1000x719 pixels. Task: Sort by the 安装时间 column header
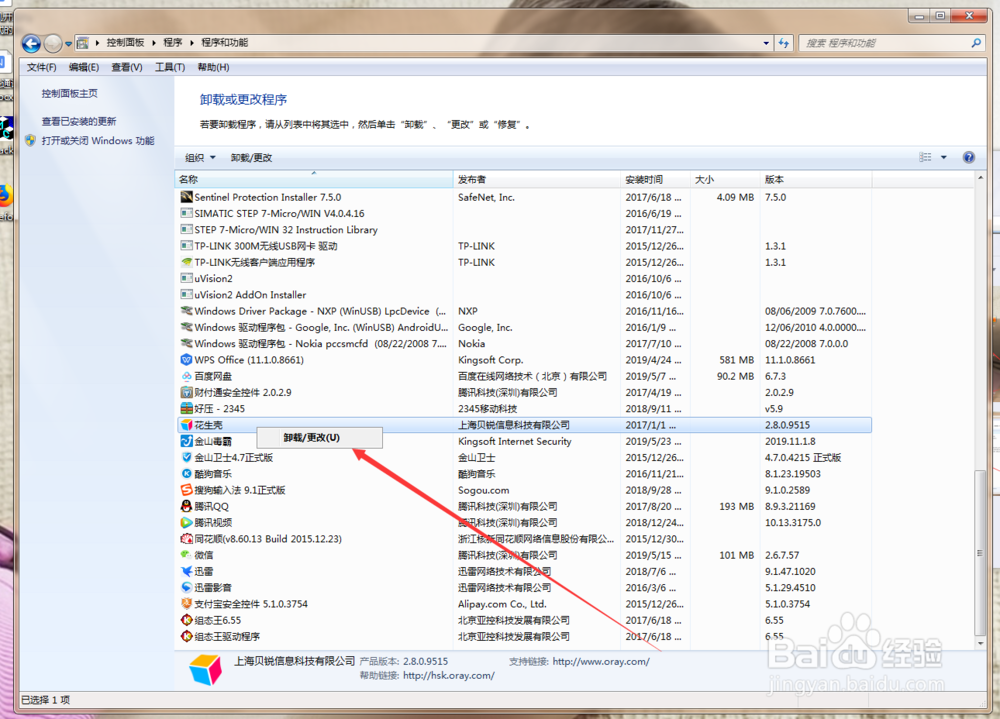[656, 179]
